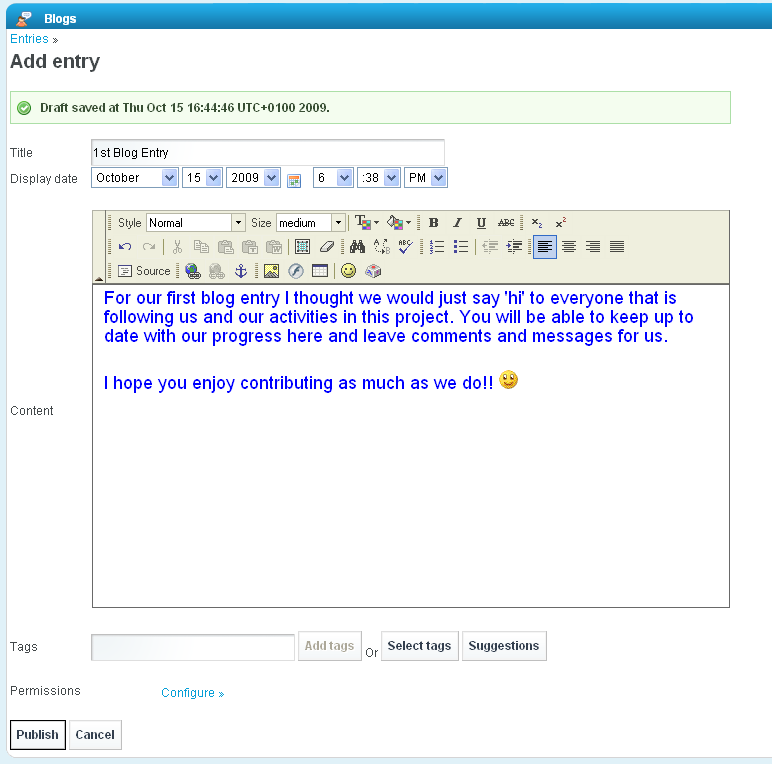This screenshot has height=764, width=772.
Task: Publish the blog entry
Action: coord(38,735)
